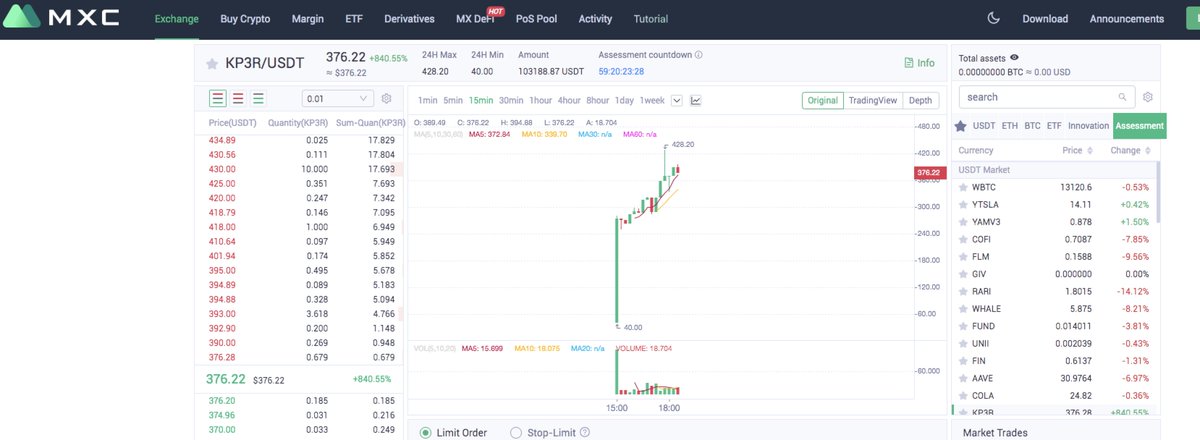1200x440 pixels.
Task: Select the Assessment market tab
Action: (x=1140, y=126)
